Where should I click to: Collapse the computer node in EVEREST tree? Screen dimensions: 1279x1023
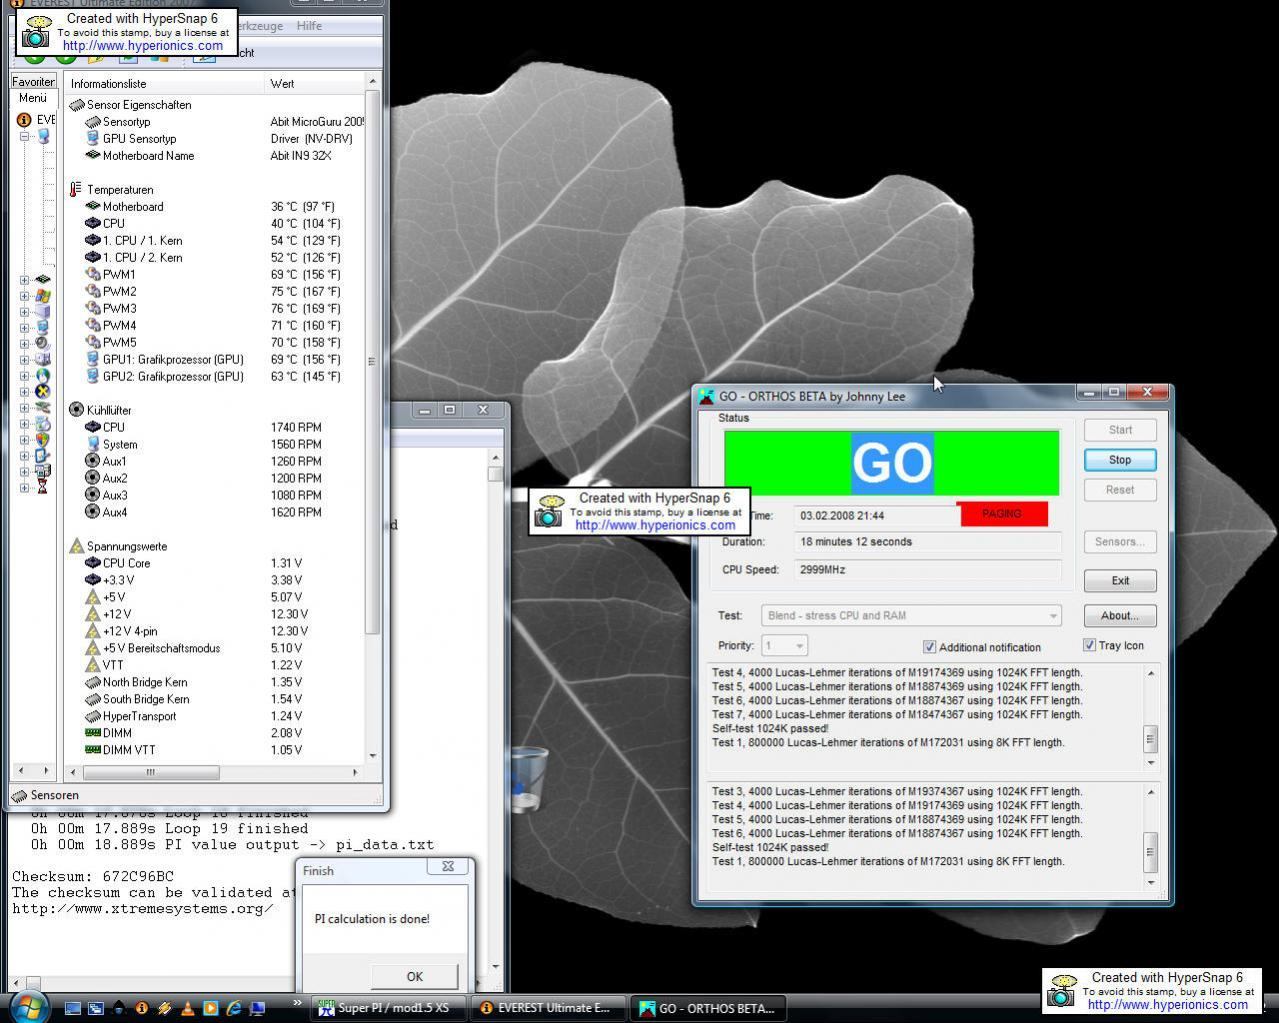tap(25, 136)
